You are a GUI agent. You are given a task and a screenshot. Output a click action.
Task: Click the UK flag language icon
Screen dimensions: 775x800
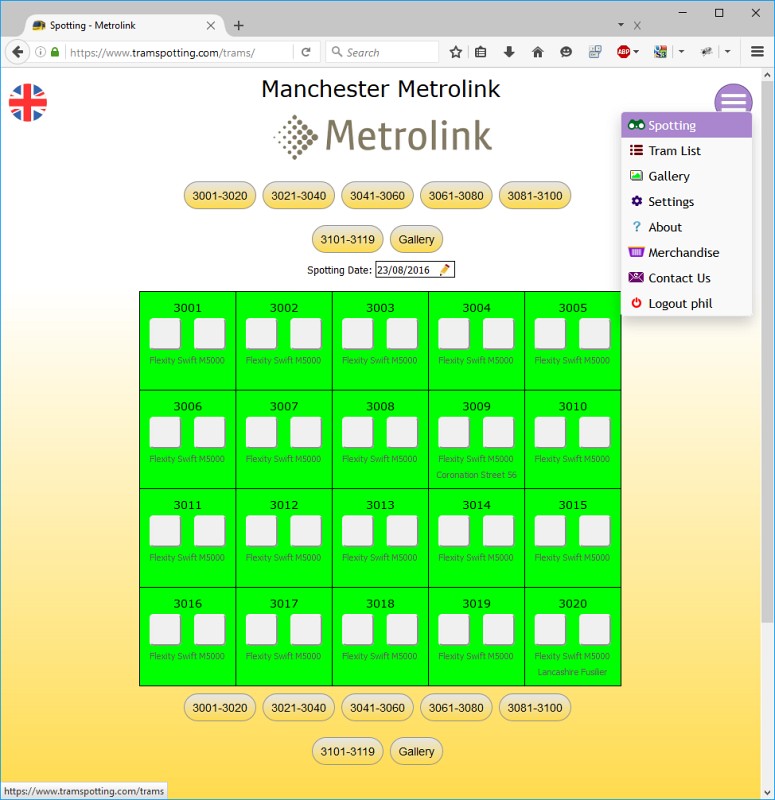pyautogui.click(x=28, y=103)
